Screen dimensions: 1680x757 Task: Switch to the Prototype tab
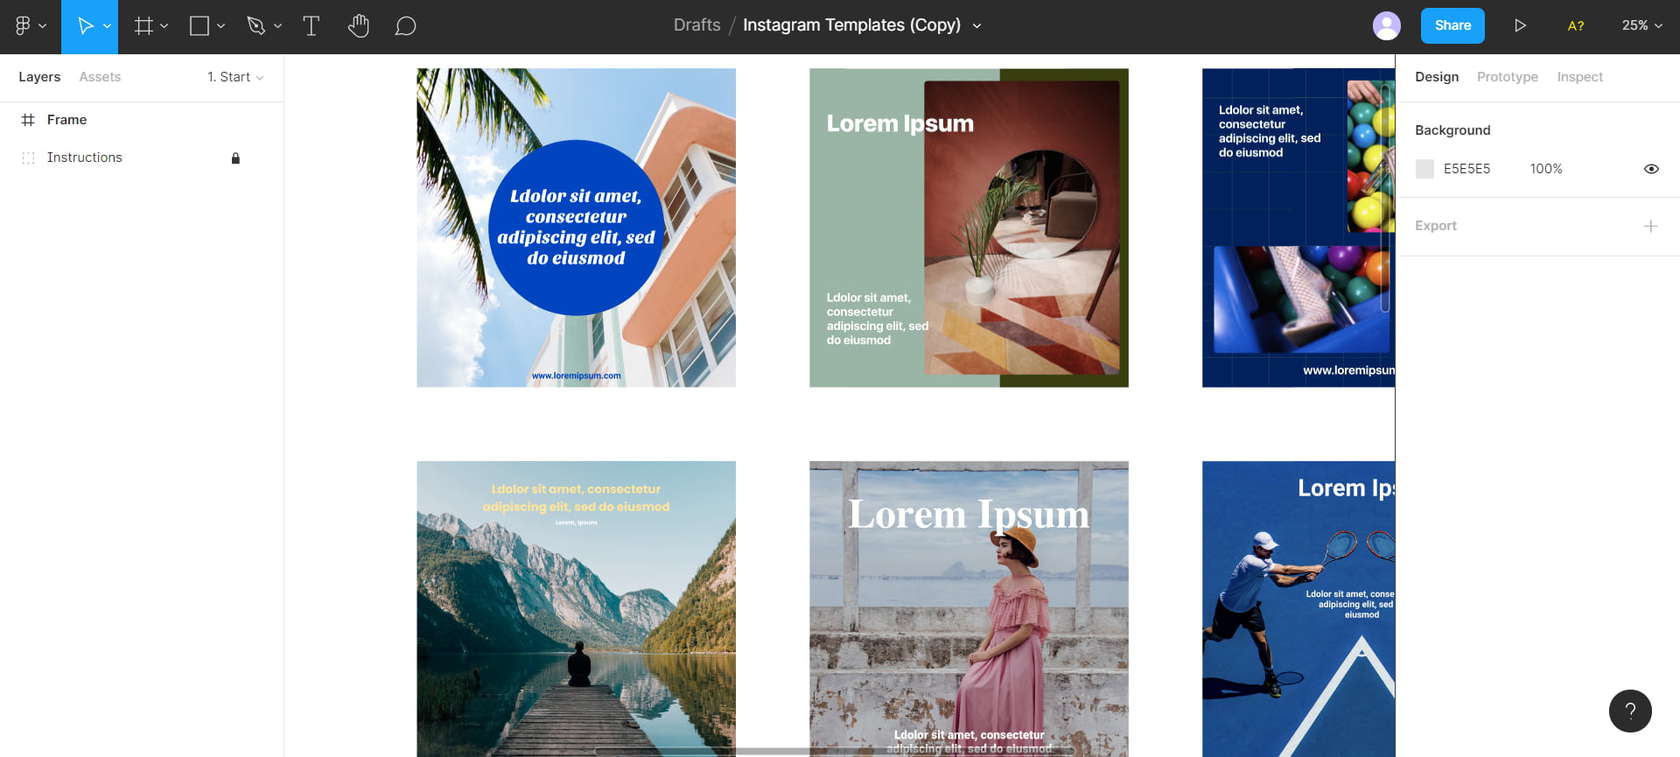tap(1507, 77)
